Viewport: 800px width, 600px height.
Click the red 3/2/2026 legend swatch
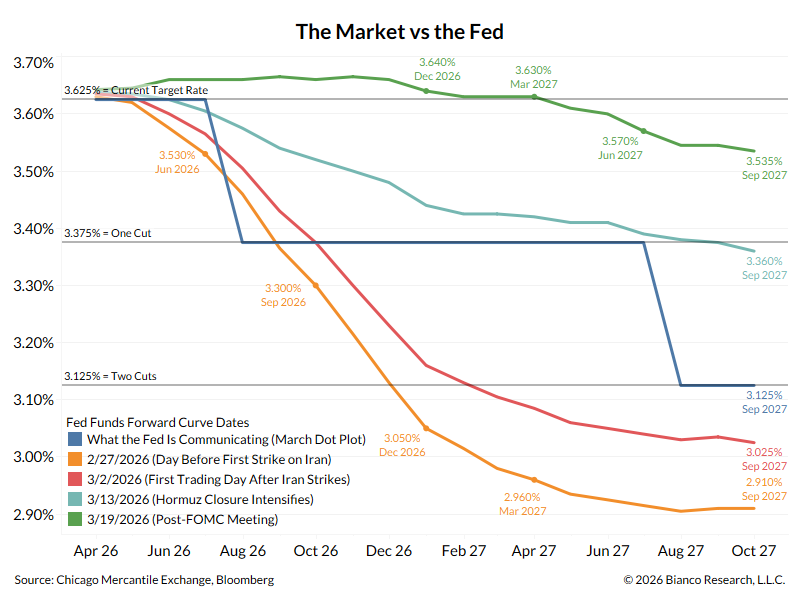(76, 479)
